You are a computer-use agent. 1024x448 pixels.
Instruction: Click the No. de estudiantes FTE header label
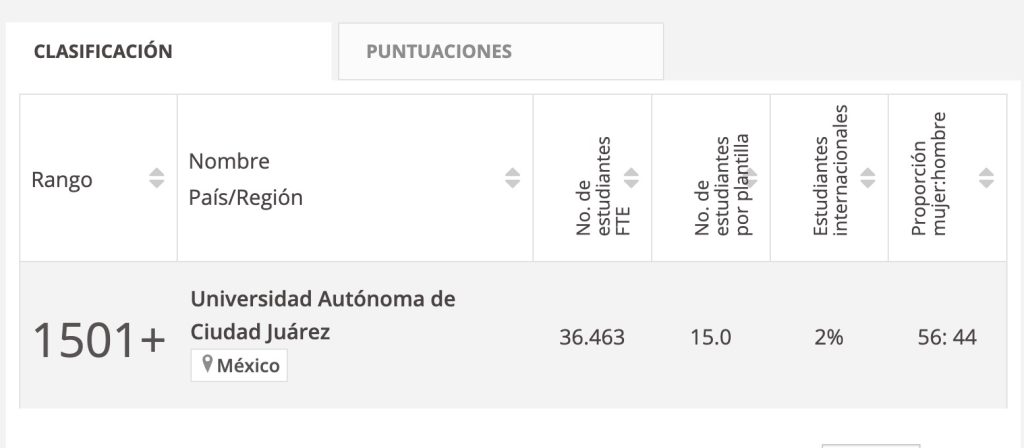pos(594,186)
